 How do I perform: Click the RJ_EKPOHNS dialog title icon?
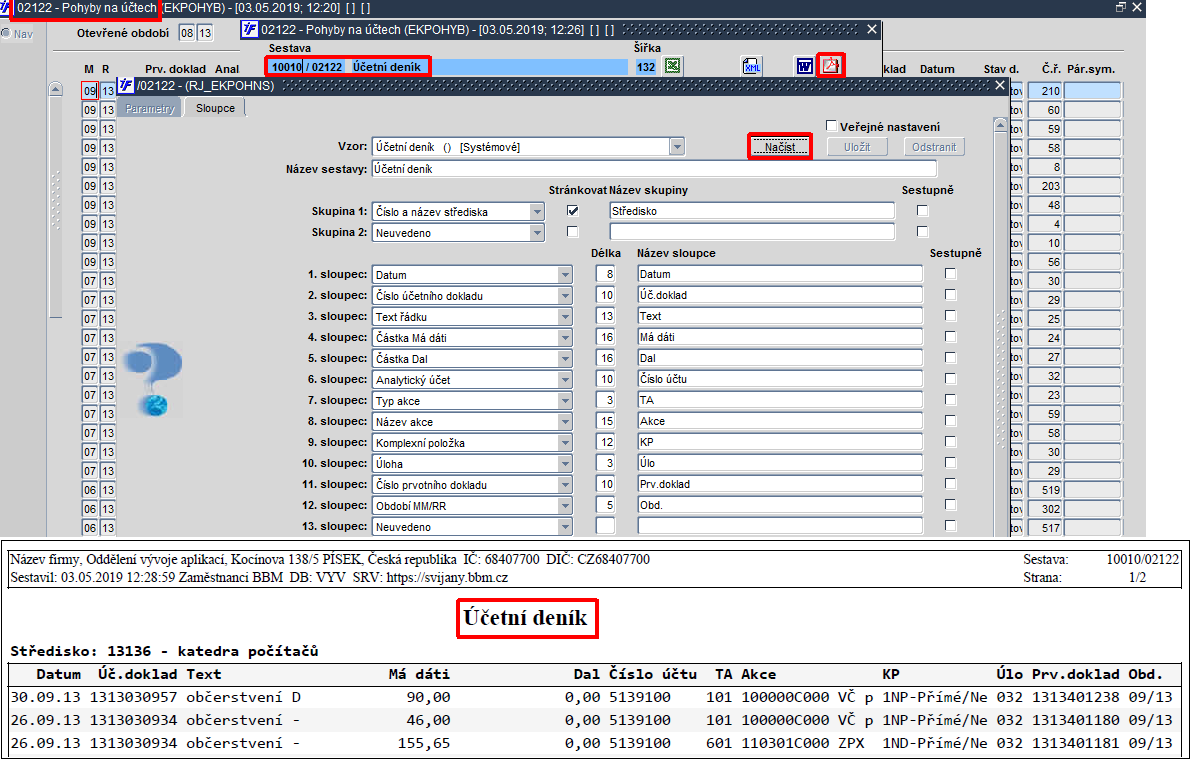tap(126, 85)
